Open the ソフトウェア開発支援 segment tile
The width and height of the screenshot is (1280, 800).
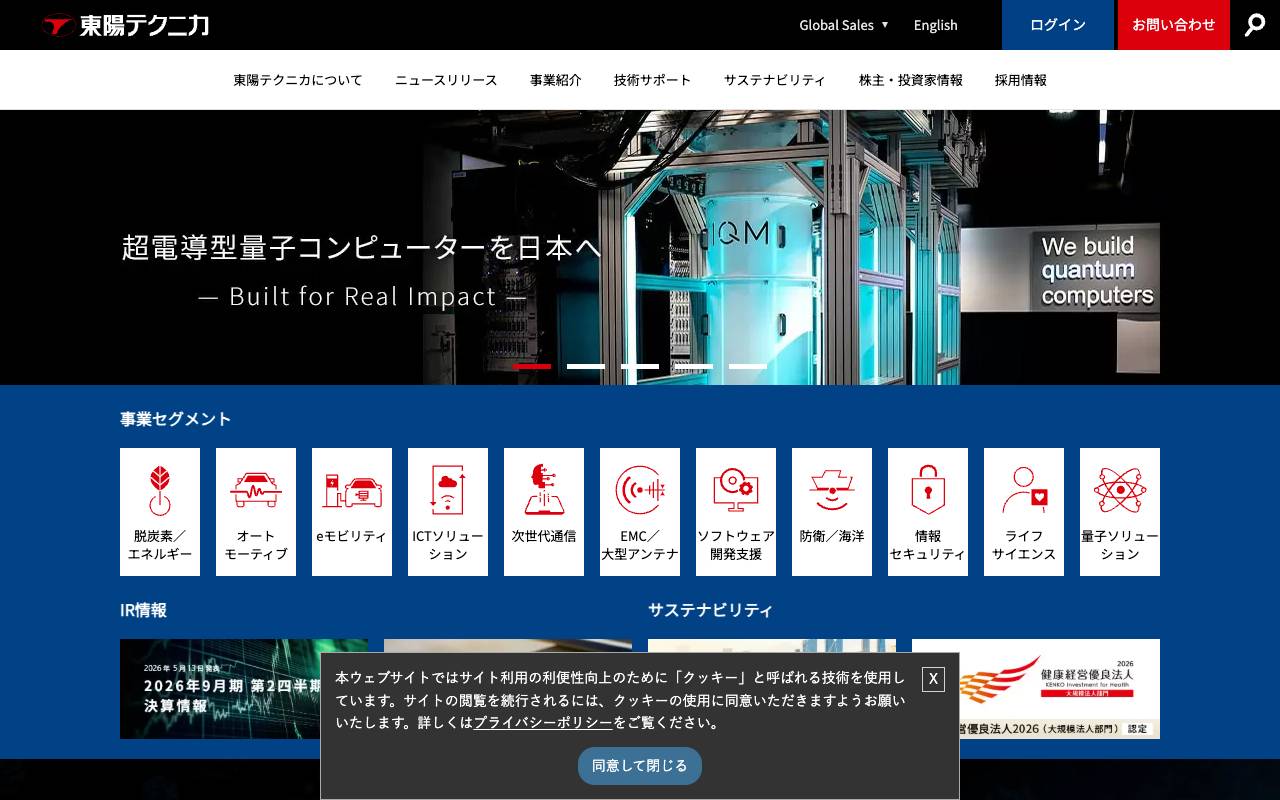(x=736, y=512)
